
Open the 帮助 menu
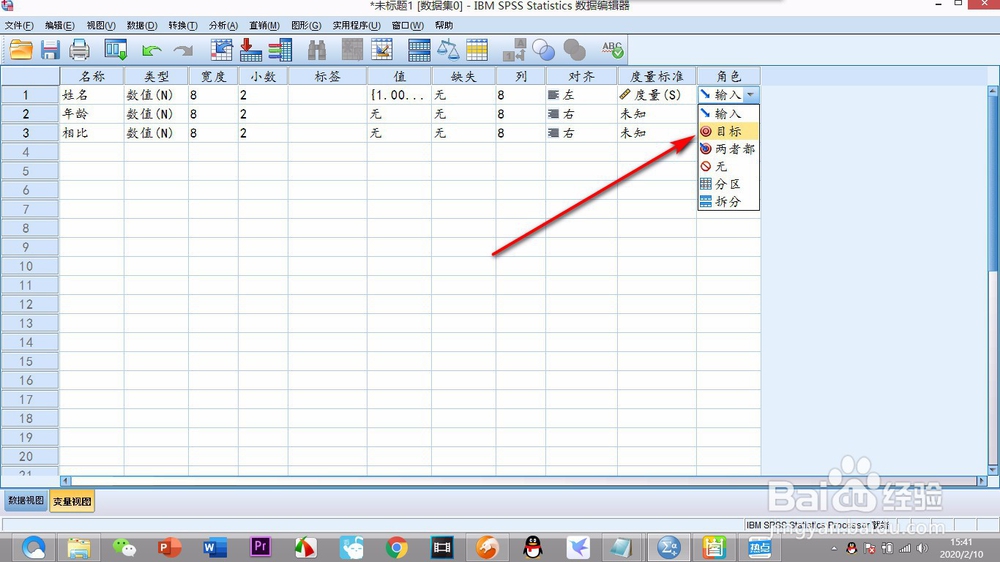[x=444, y=26]
